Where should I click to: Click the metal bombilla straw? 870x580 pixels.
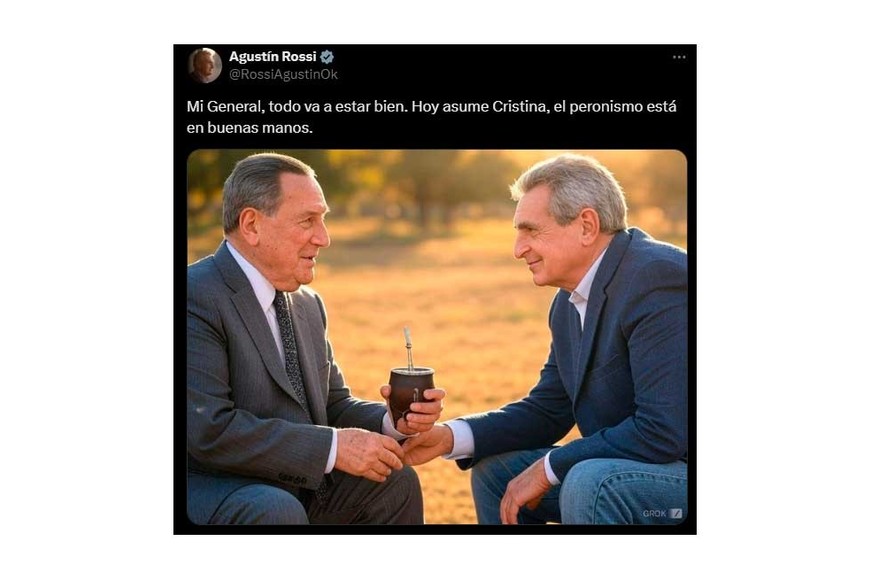coord(408,348)
